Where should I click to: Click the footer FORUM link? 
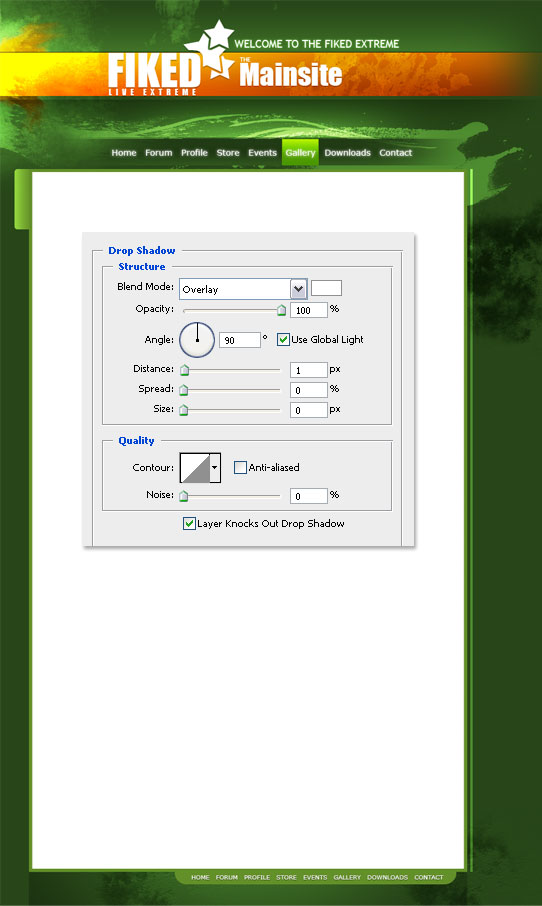pos(227,877)
